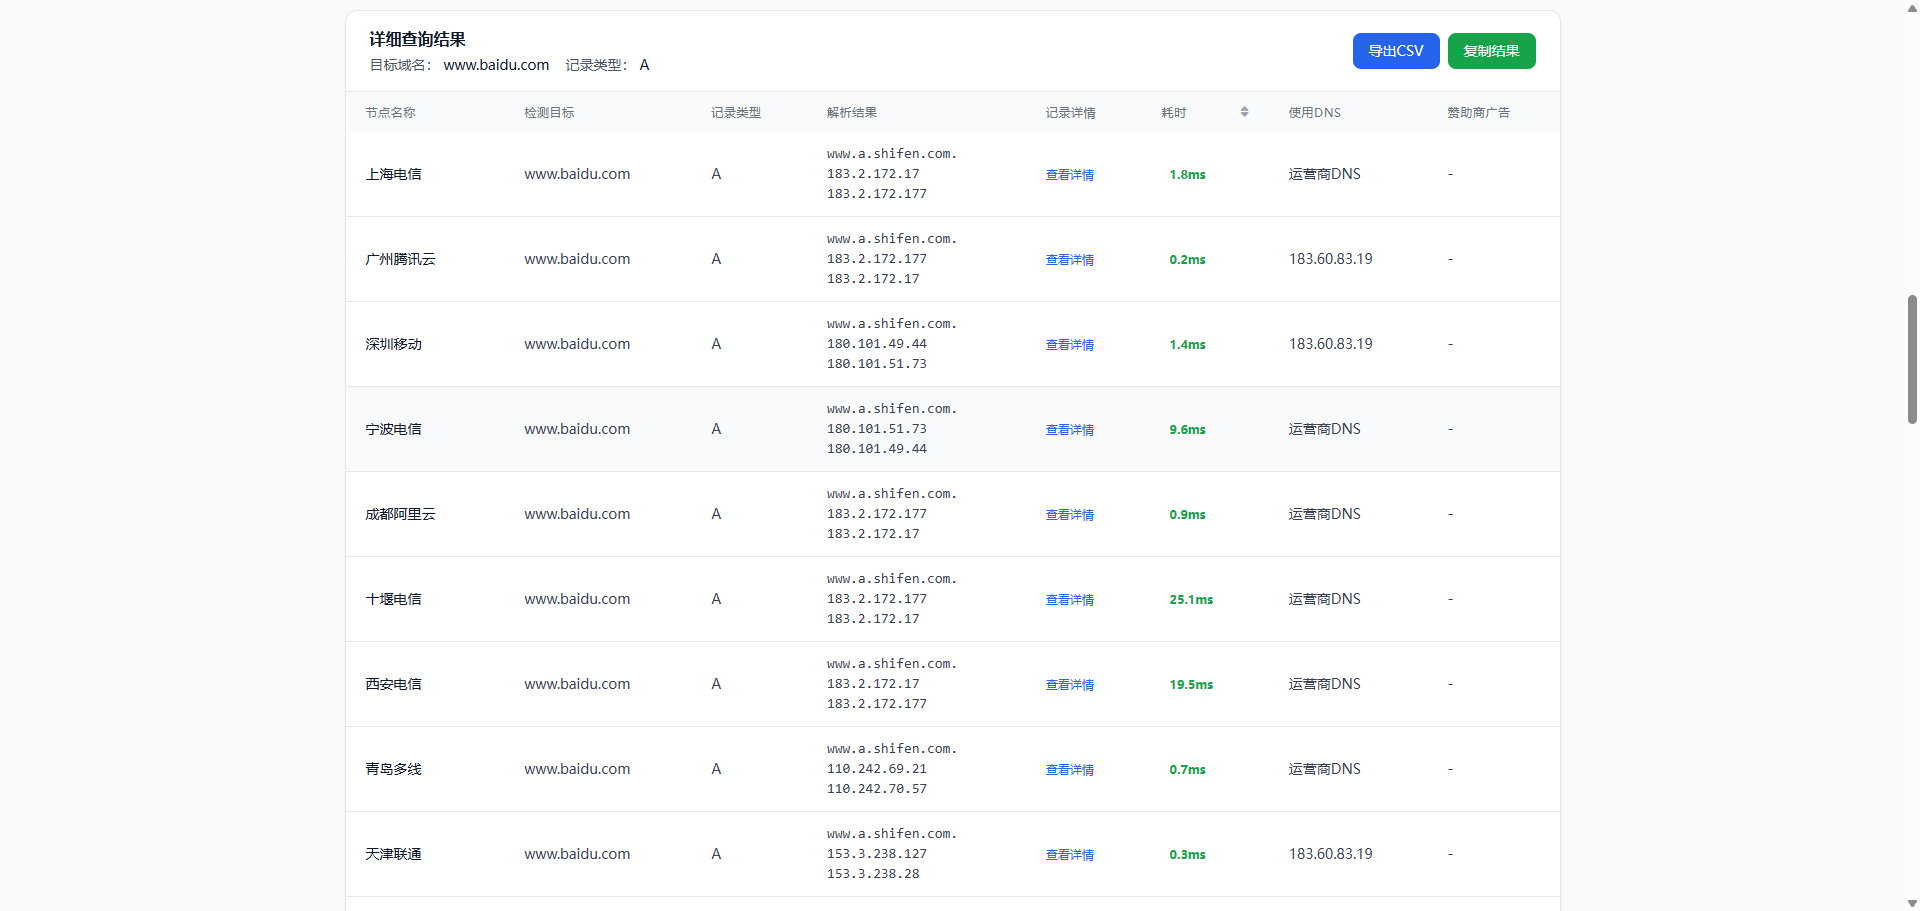Open details link in the 19.5ms row
This screenshot has width=1920, height=911.
tap(1069, 685)
